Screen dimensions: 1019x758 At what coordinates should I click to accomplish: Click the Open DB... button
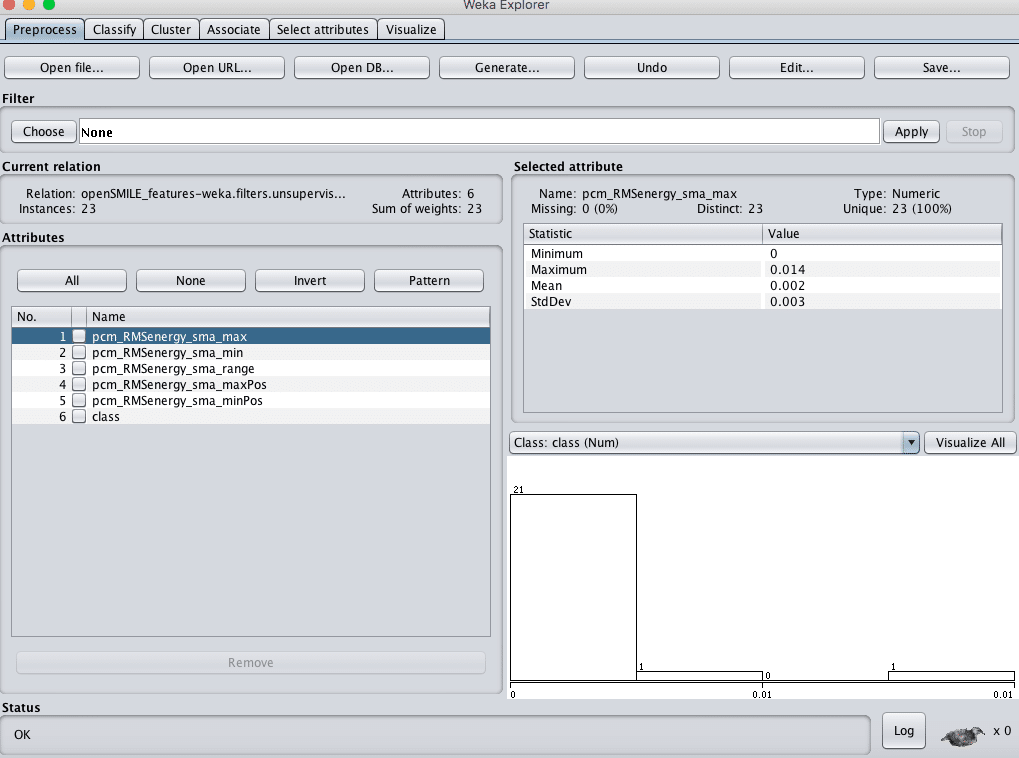tap(362, 68)
